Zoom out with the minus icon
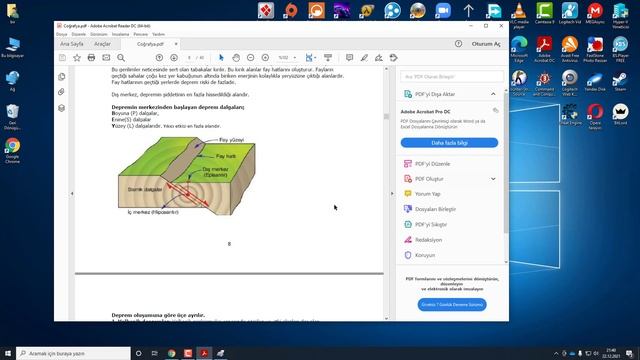 tap(251, 58)
